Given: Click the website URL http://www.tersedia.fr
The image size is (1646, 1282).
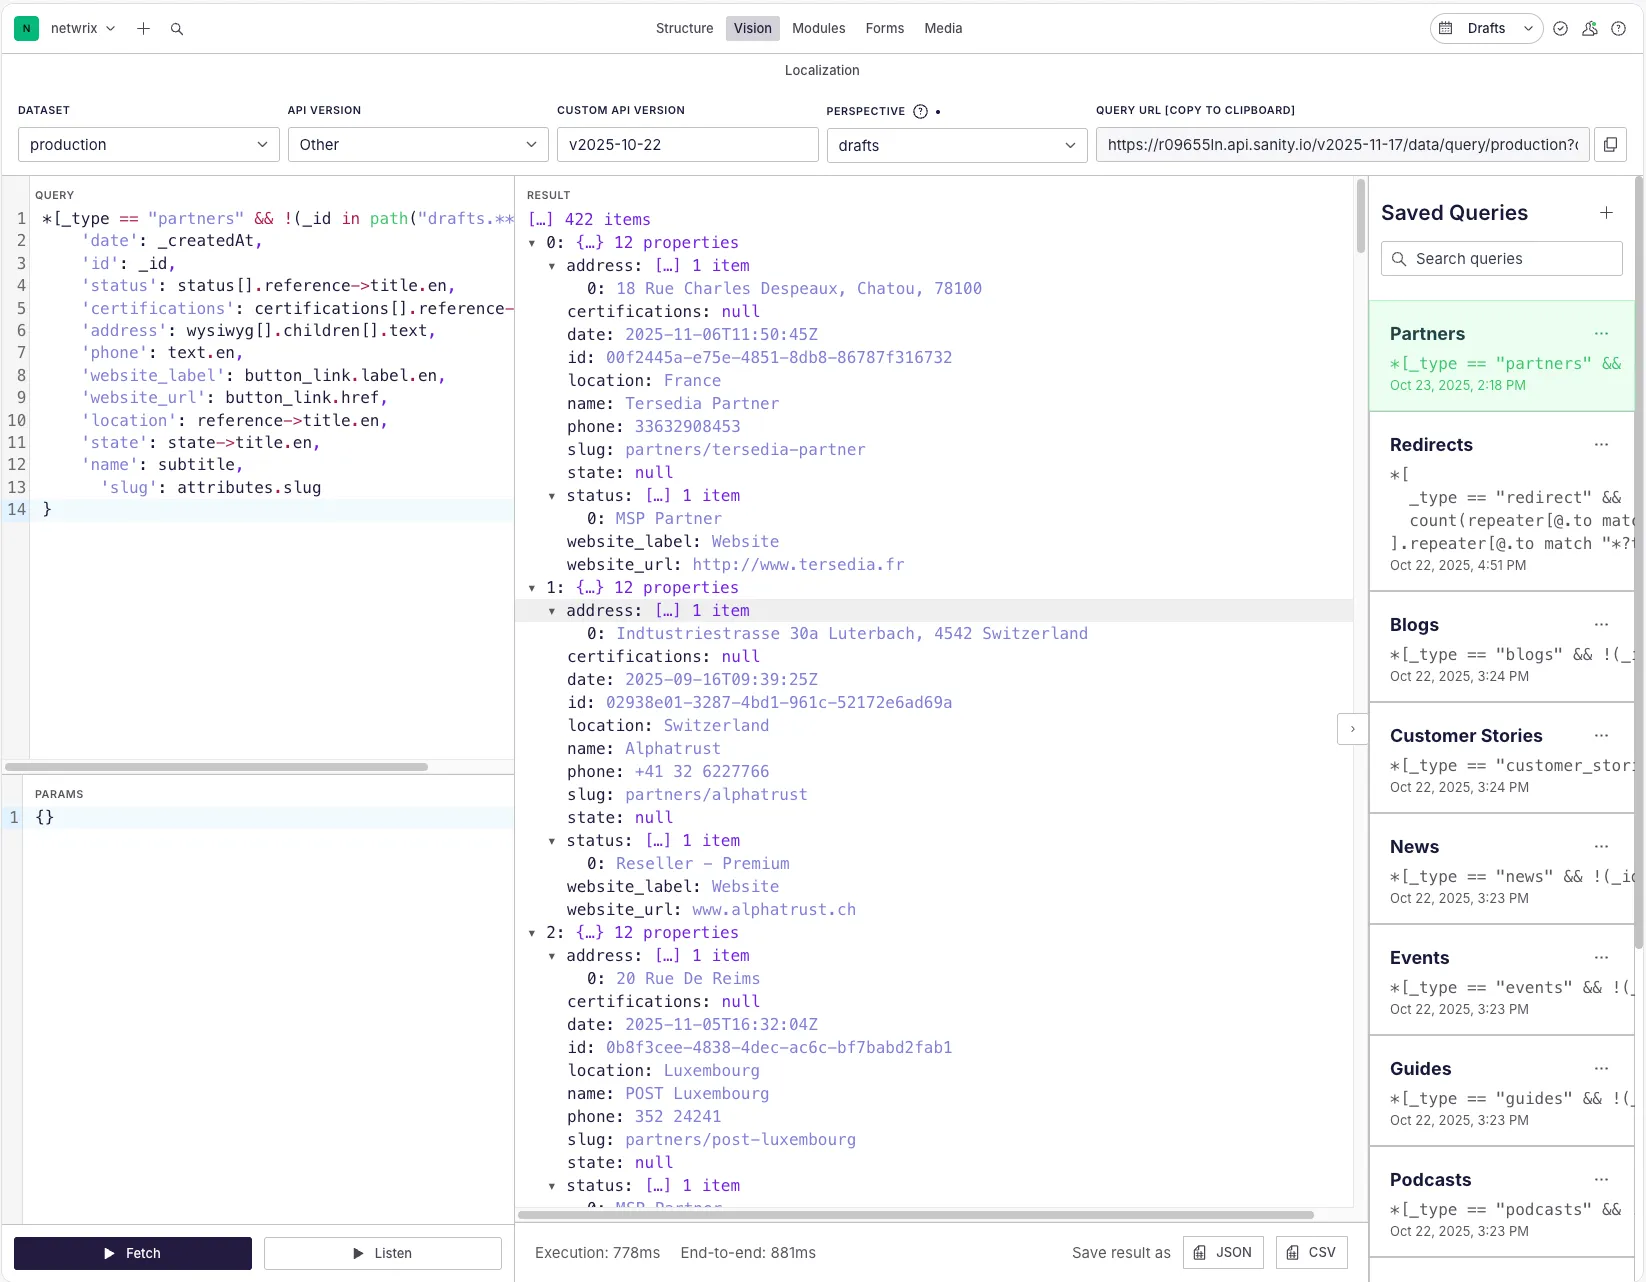Looking at the screenshot, I should 798,564.
